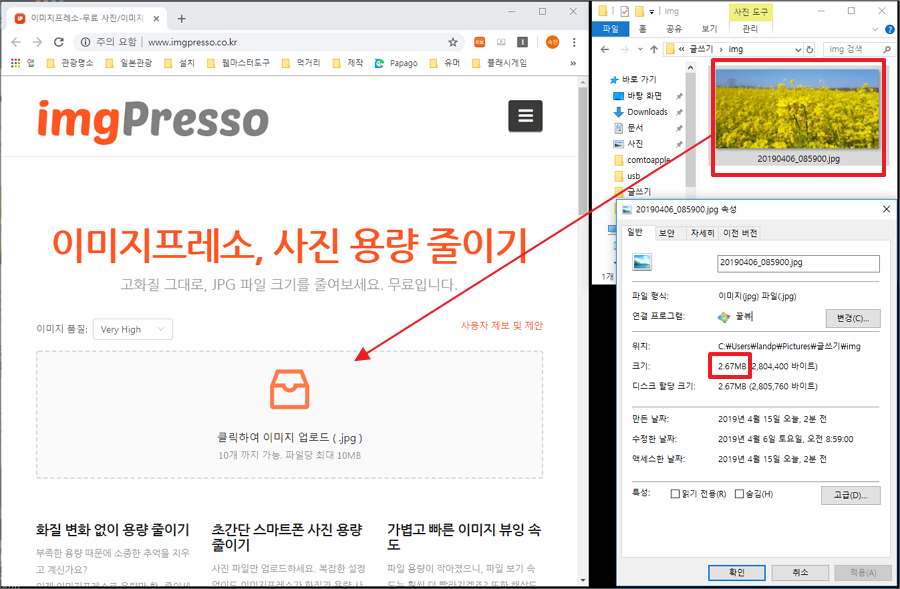Open the Papago bookmark
Image resolution: width=900 pixels, height=589 pixels.
click(x=396, y=63)
